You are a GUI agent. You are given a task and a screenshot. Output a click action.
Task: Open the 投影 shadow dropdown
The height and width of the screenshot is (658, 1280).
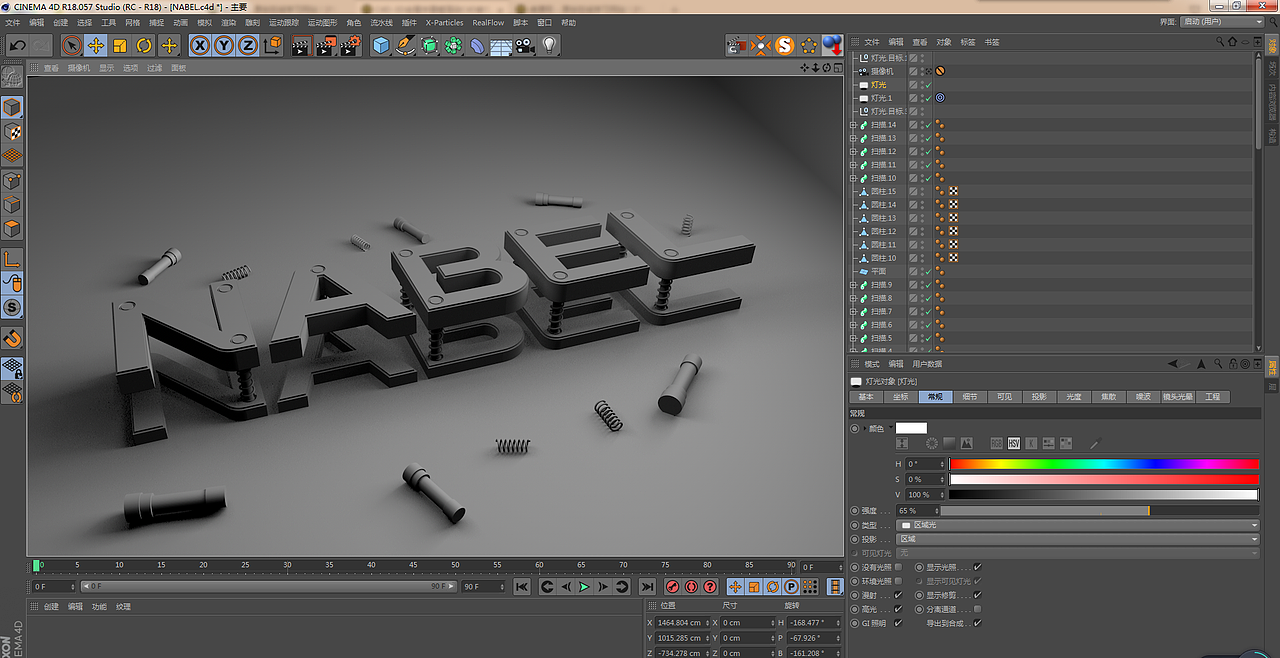[1077, 539]
